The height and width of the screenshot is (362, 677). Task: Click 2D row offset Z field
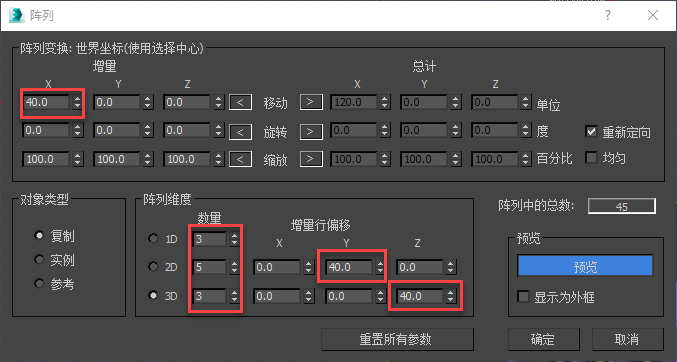(420, 267)
